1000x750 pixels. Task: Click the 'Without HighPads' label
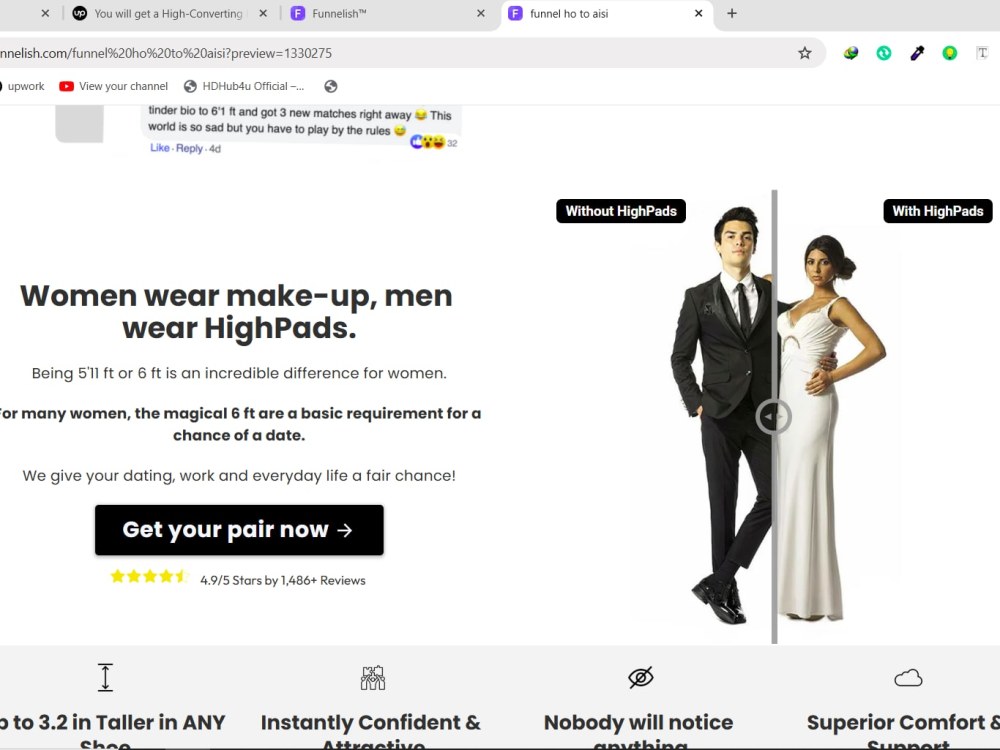click(x=621, y=211)
